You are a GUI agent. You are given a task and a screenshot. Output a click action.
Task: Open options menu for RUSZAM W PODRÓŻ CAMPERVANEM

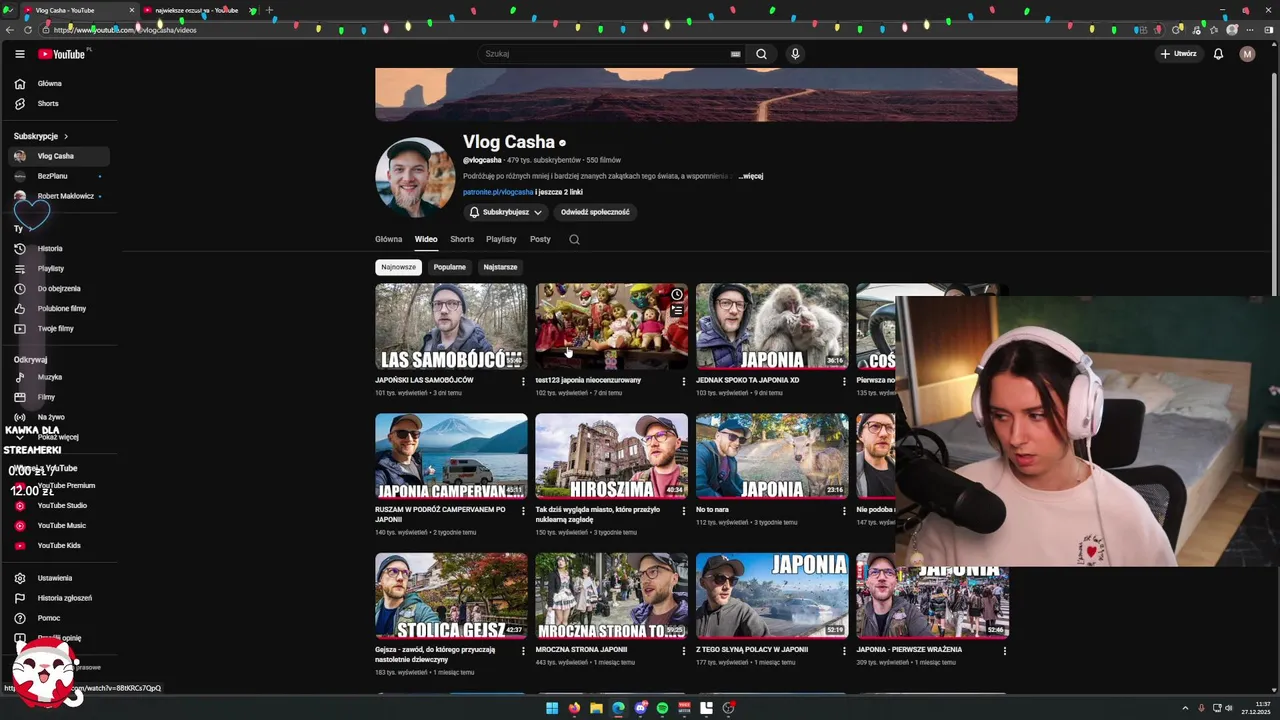(x=523, y=511)
